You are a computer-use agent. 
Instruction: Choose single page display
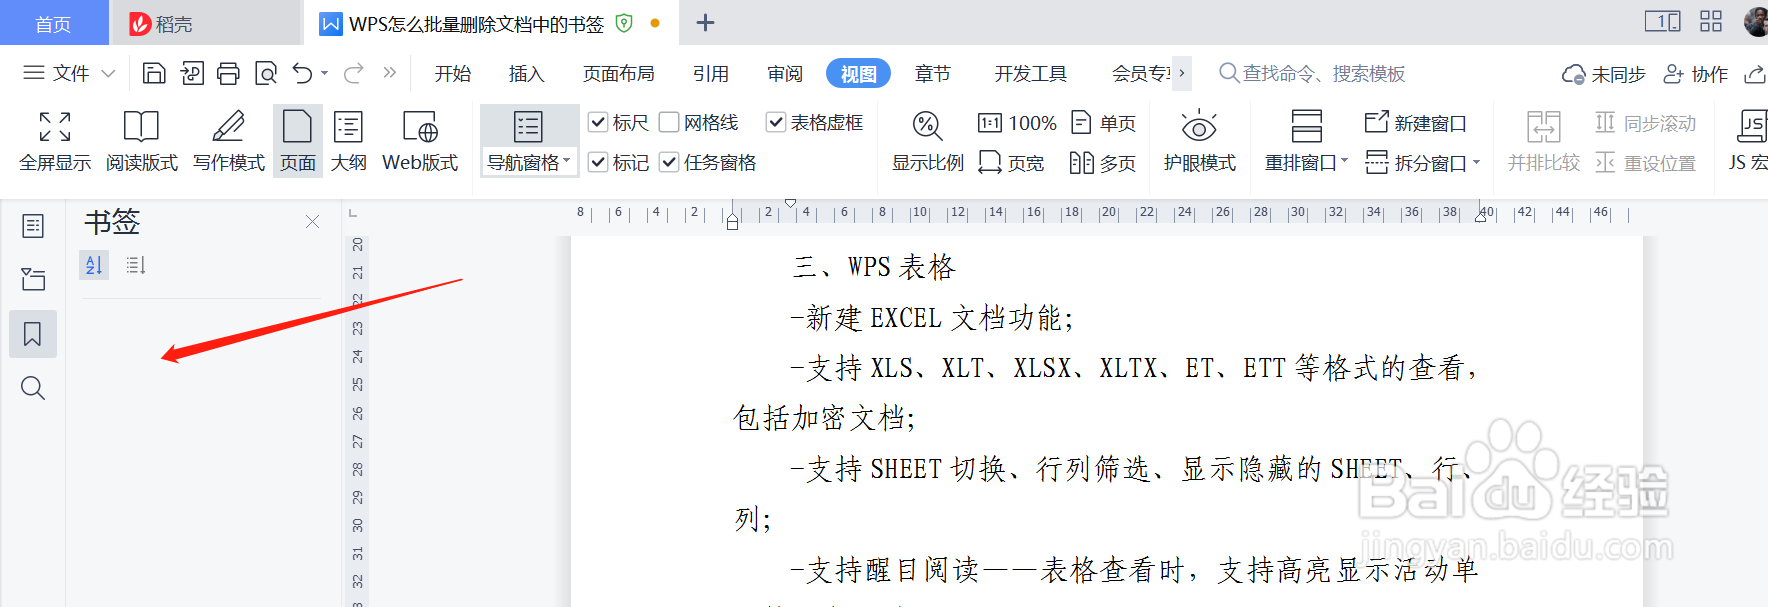tap(1103, 123)
